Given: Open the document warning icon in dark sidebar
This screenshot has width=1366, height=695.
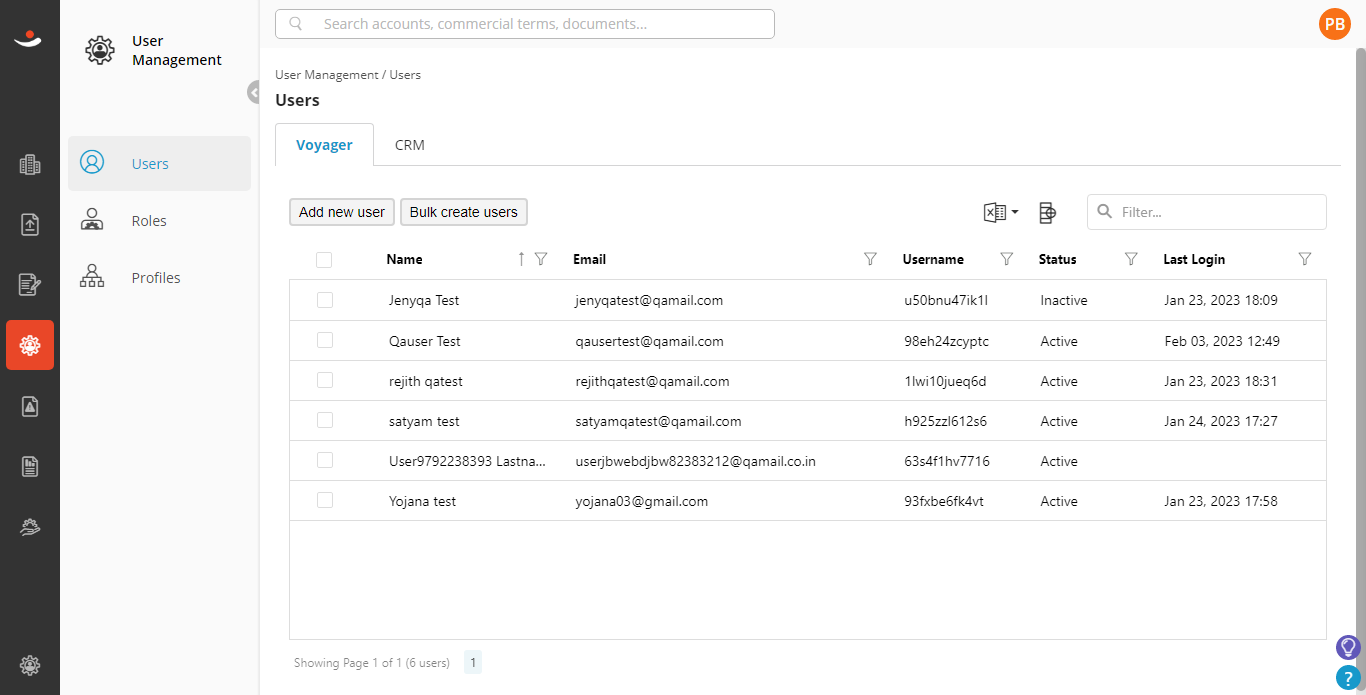Looking at the screenshot, I should [x=30, y=406].
